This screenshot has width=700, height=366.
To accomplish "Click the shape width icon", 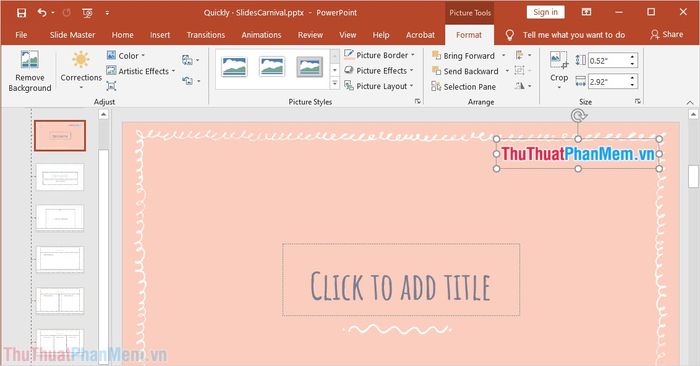I will click(580, 81).
